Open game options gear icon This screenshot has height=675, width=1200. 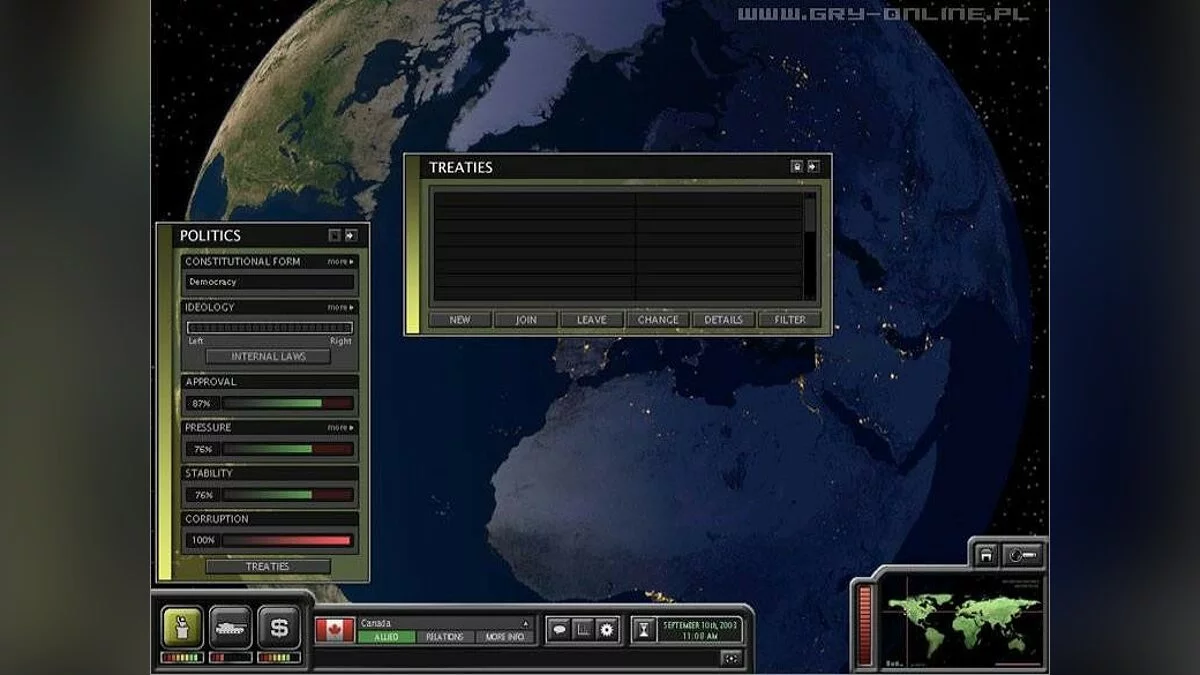[608, 629]
